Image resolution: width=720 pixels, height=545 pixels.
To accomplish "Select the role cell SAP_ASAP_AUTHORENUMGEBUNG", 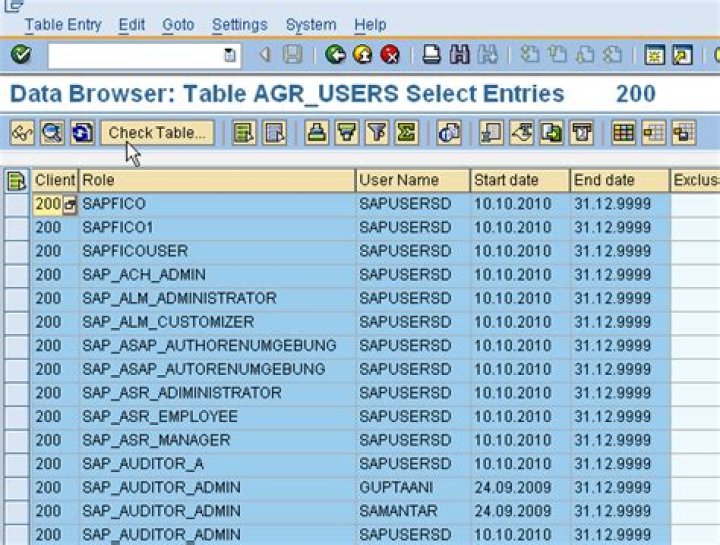I will click(x=217, y=346).
